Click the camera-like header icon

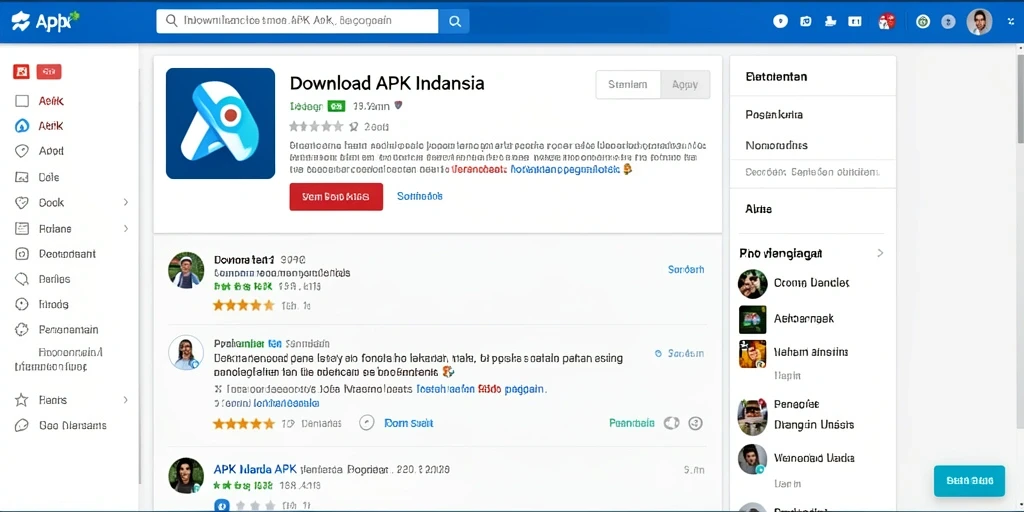[x=806, y=22]
